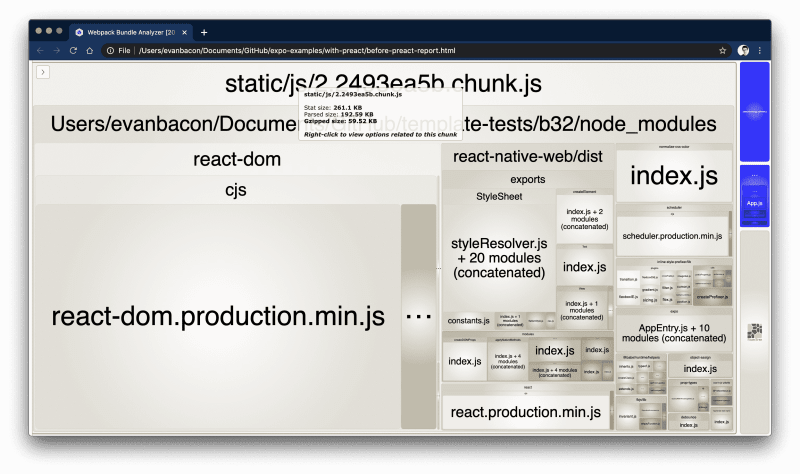Select react.production.min.js module
The width and height of the screenshot is (800, 474).
(x=526, y=412)
